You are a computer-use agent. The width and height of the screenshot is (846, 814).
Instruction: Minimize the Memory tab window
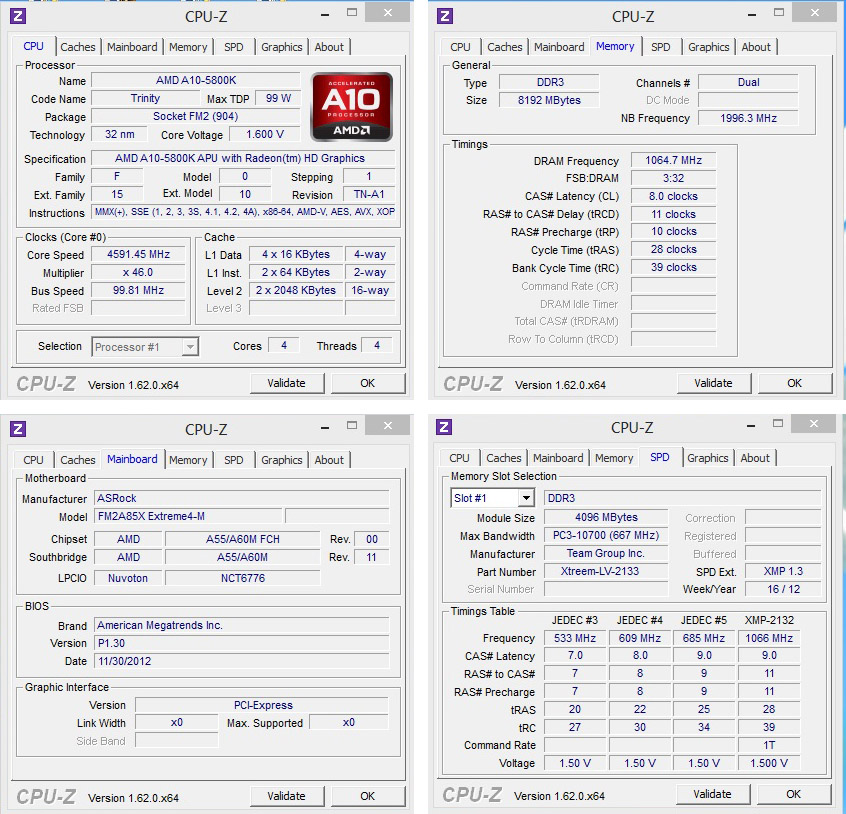(x=752, y=15)
